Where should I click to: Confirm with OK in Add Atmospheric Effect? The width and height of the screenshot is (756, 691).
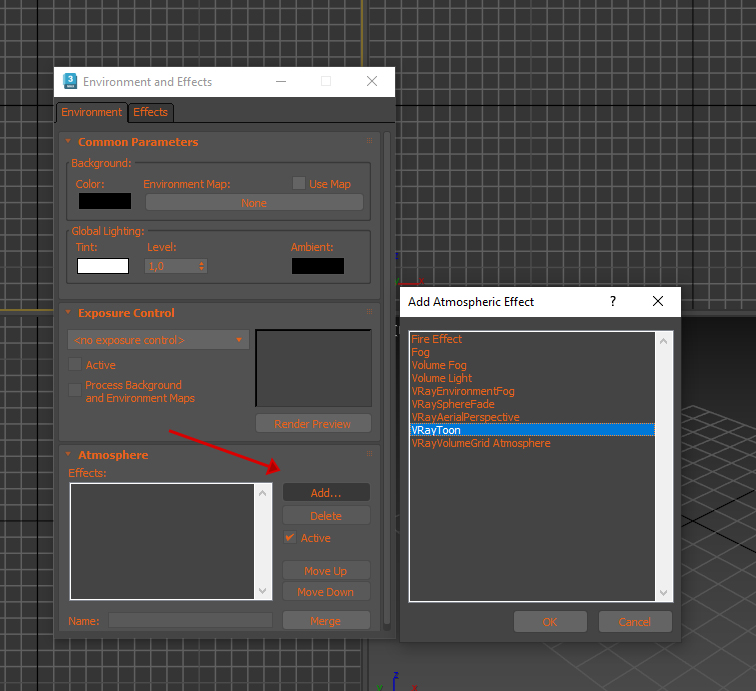[x=550, y=622]
